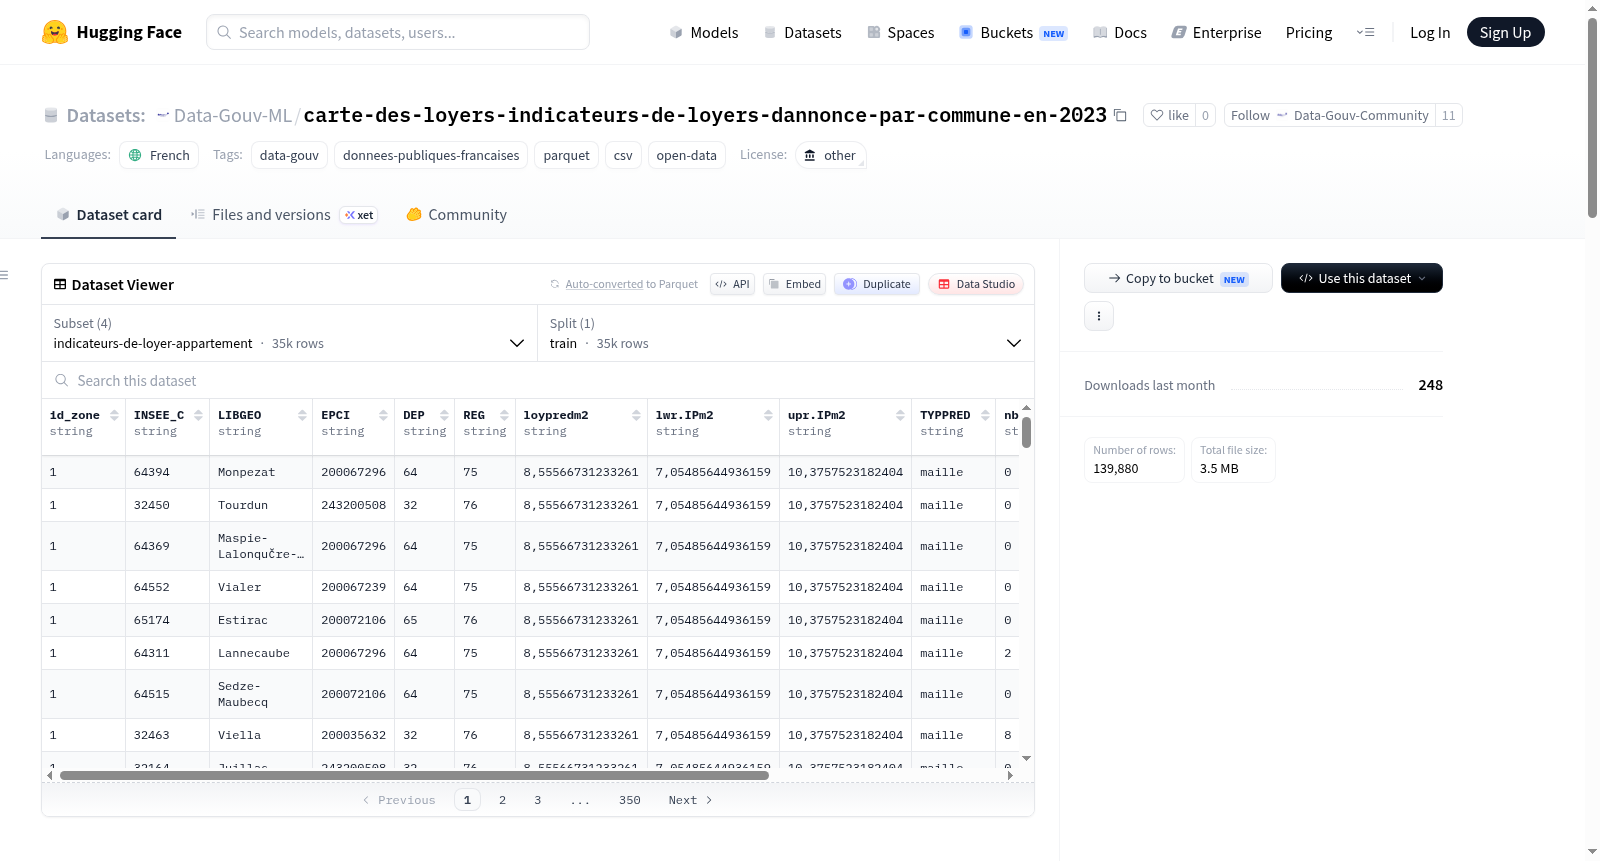The width and height of the screenshot is (1600, 861).
Task: Sort the DEP column
Action: pos(444,416)
